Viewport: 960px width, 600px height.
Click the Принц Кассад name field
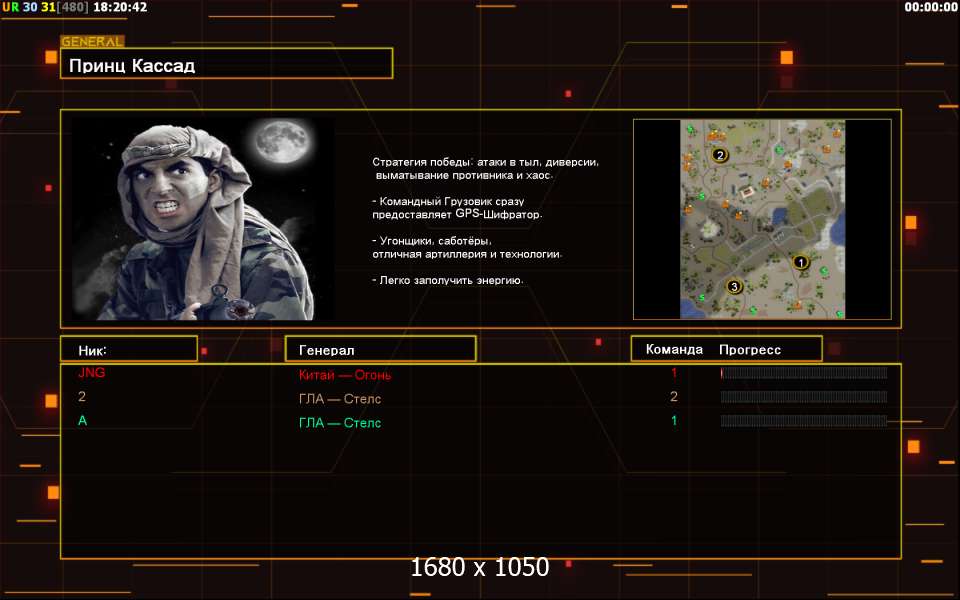click(x=226, y=65)
